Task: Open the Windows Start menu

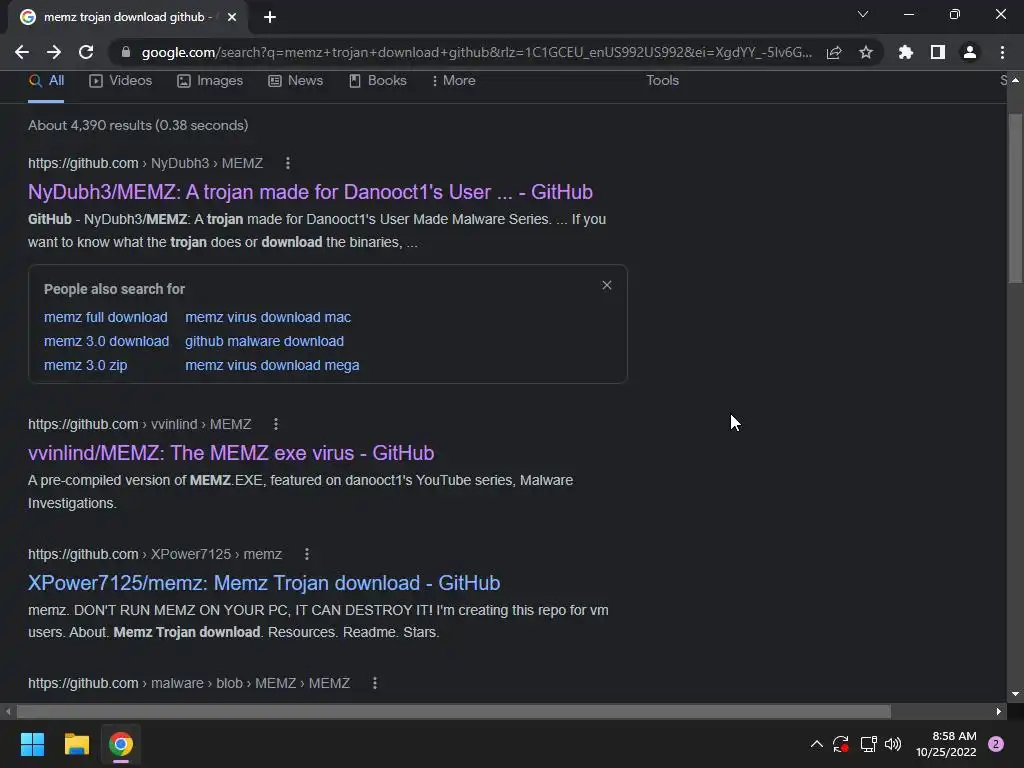Action: pyautogui.click(x=32, y=744)
